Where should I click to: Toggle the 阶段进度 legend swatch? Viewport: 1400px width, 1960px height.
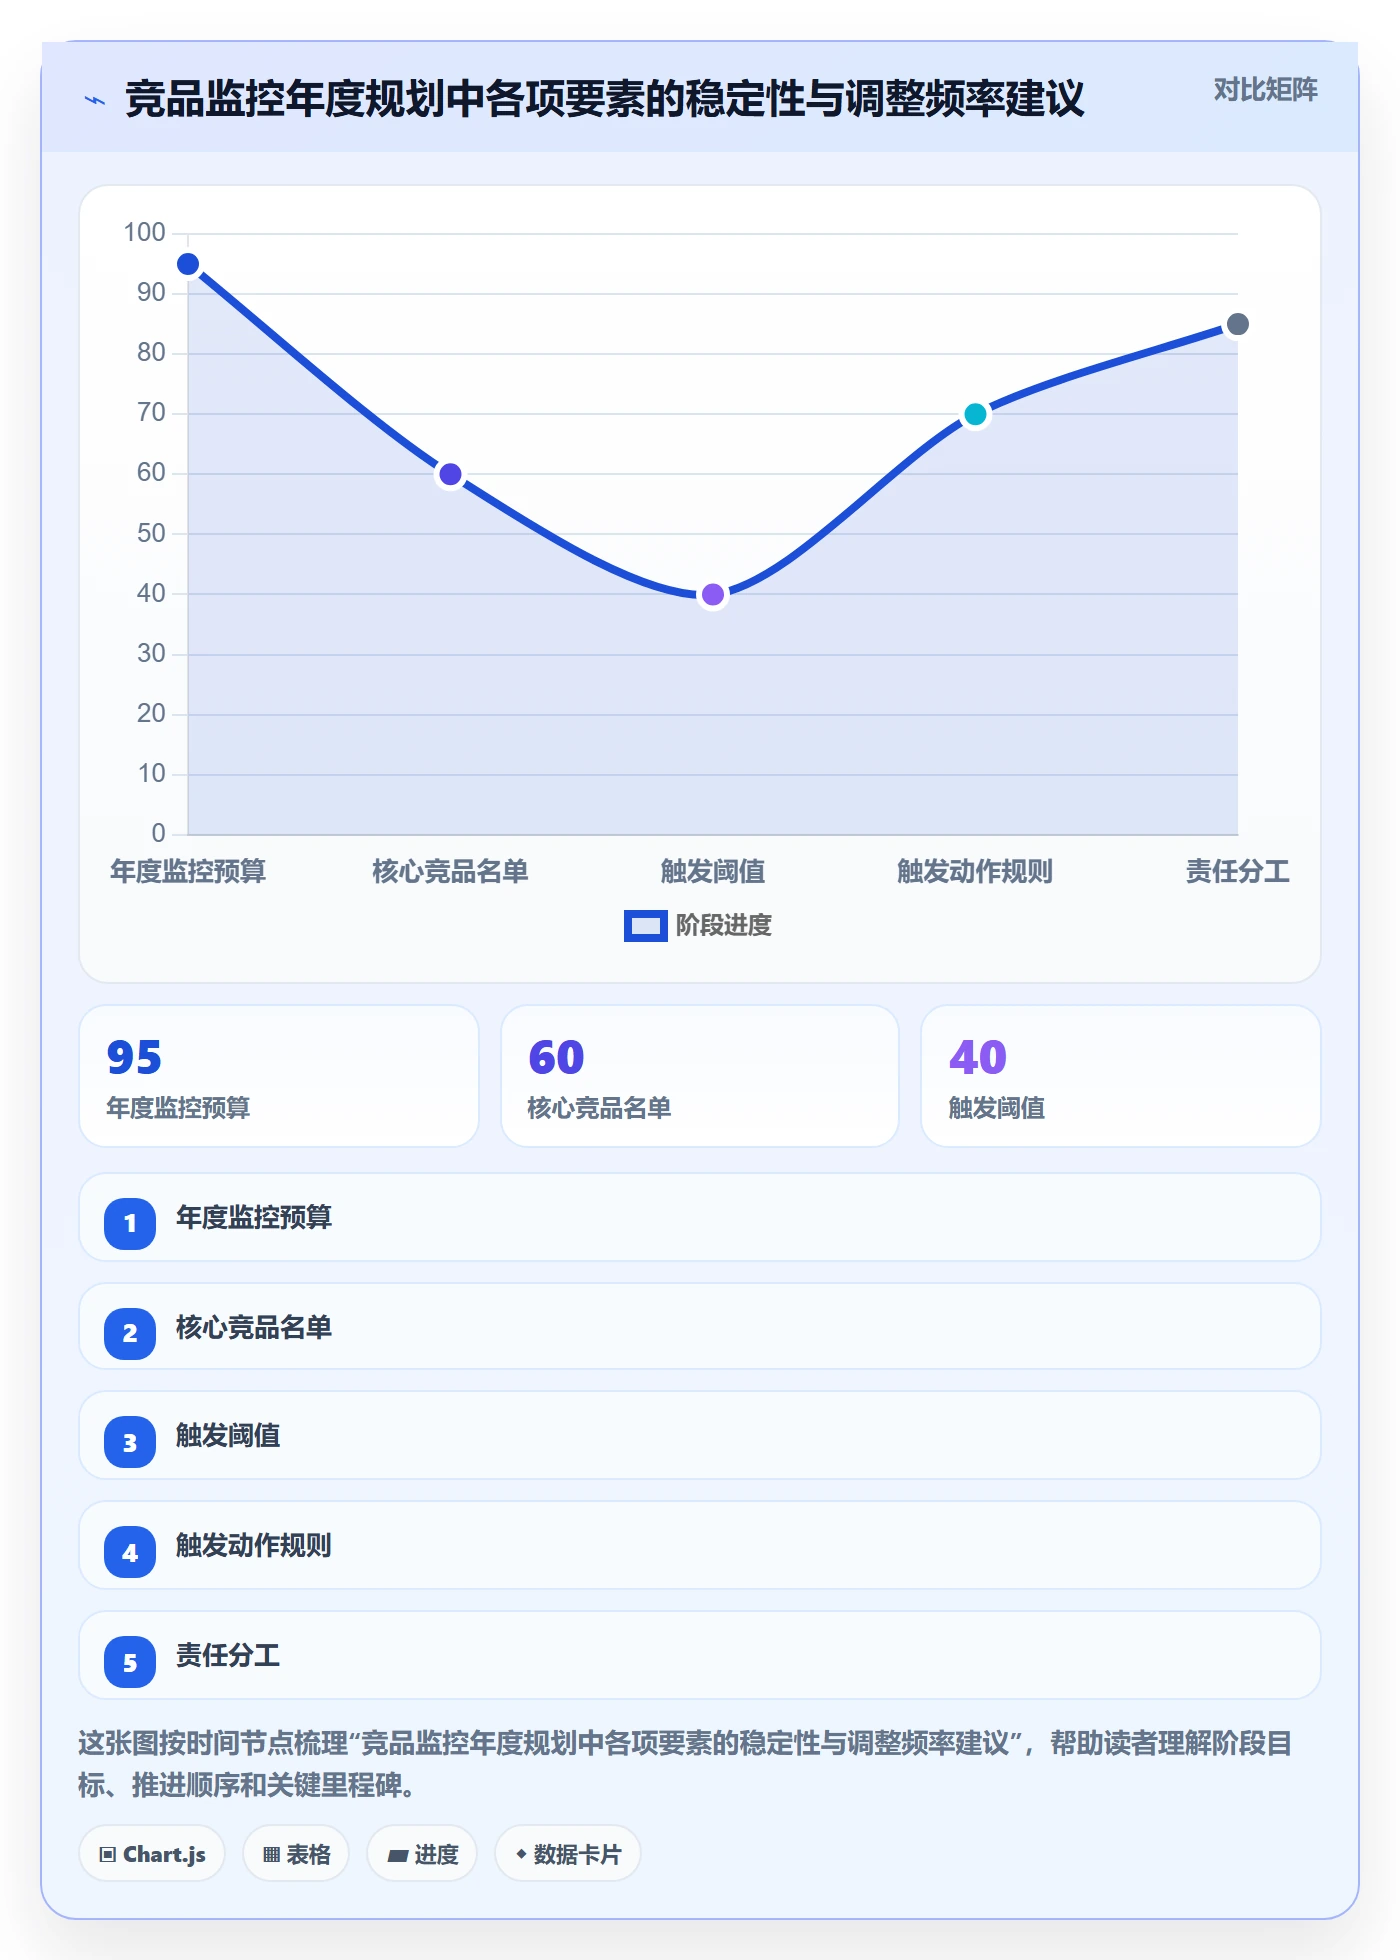tap(645, 926)
